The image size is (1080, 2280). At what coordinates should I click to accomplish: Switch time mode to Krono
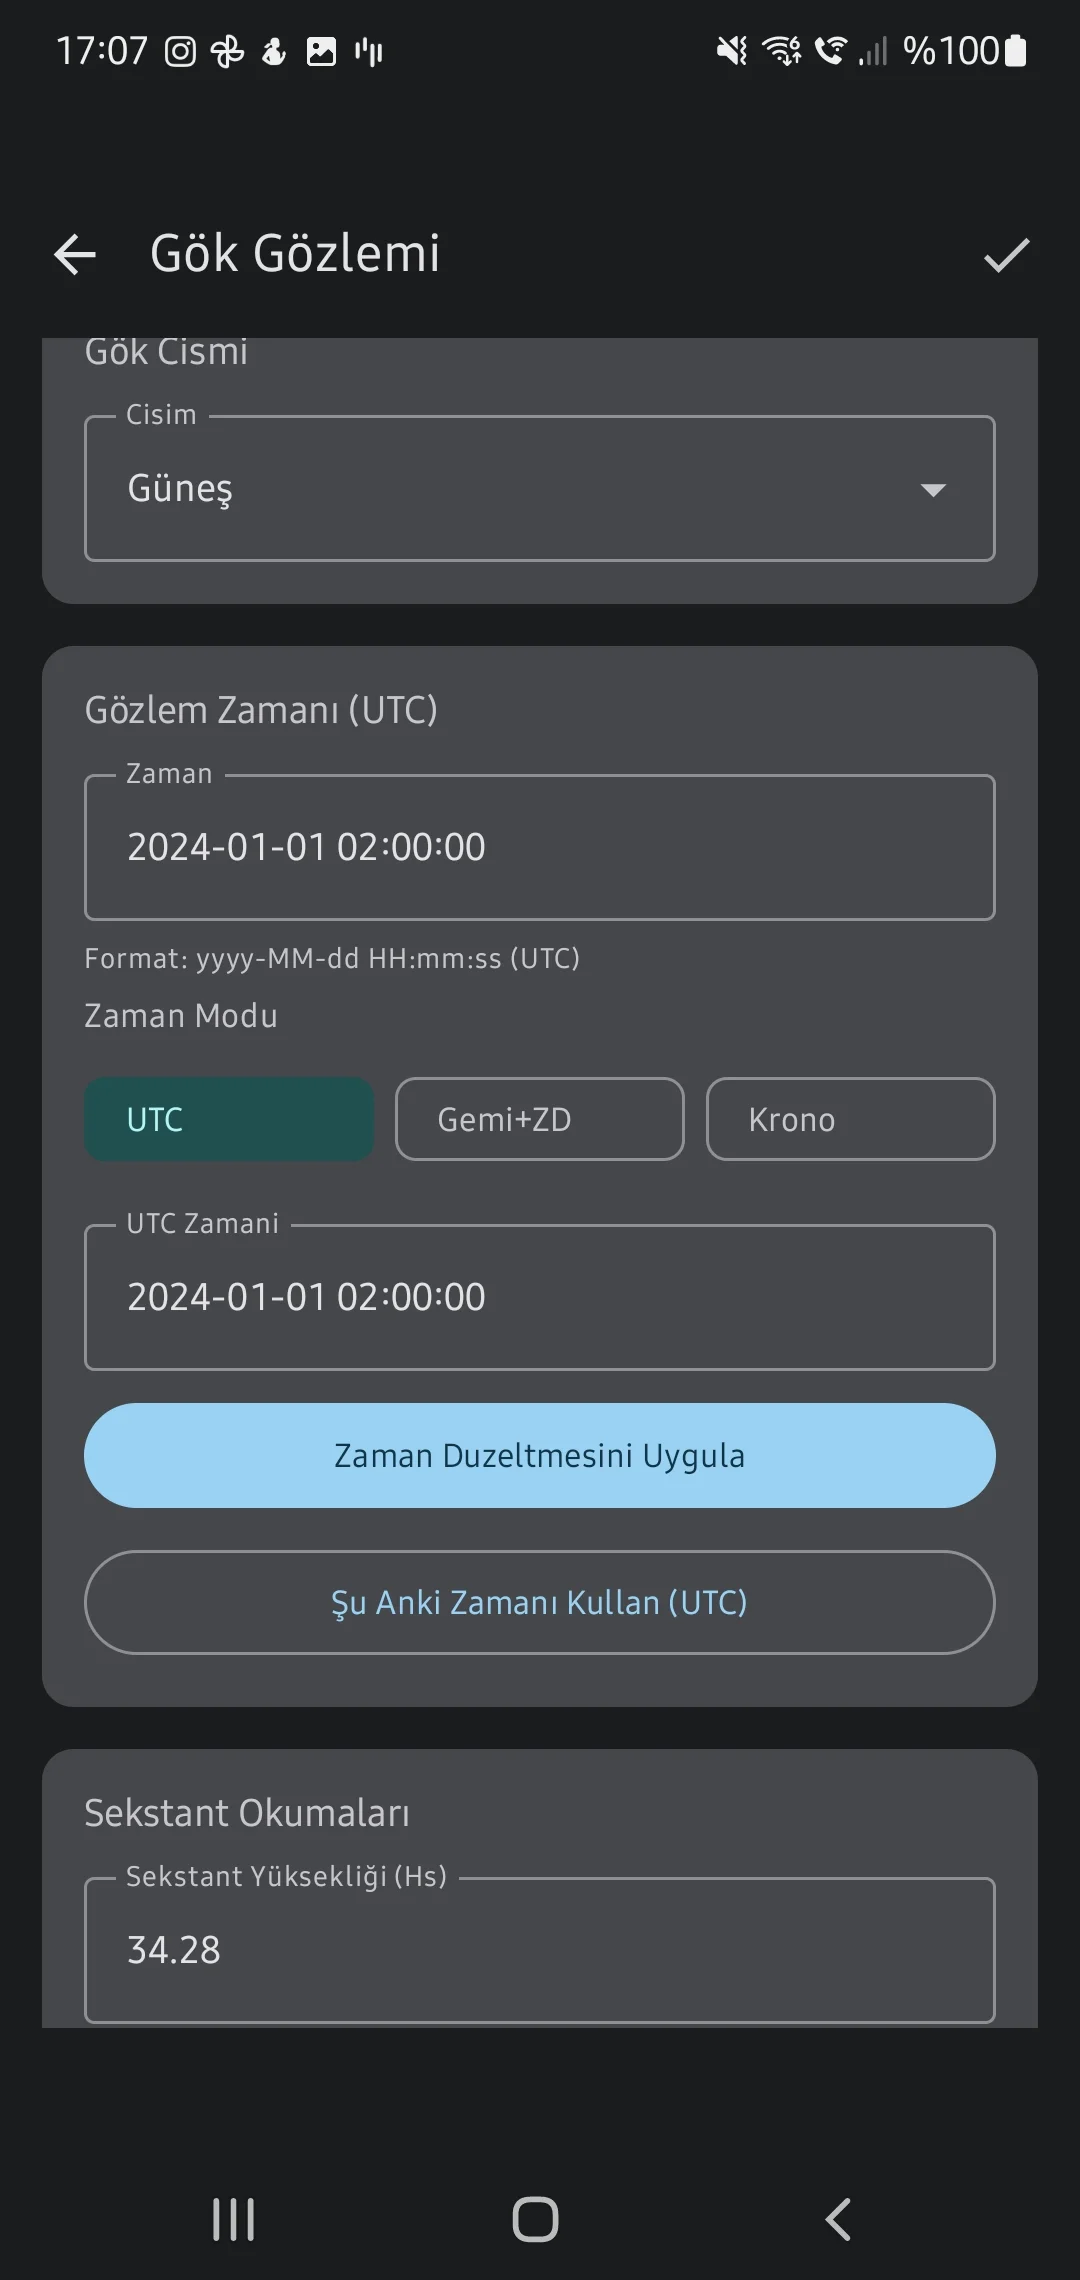(849, 1119)
